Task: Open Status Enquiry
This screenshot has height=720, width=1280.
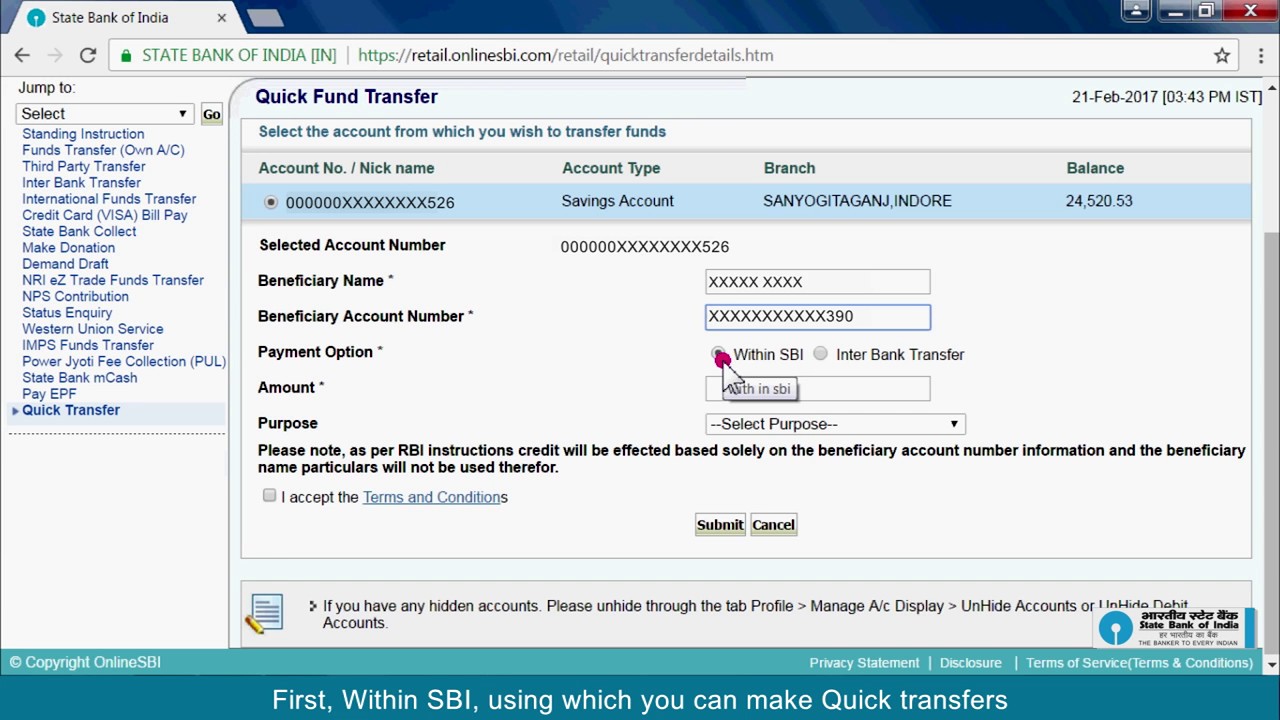Action: pos(67,313)
